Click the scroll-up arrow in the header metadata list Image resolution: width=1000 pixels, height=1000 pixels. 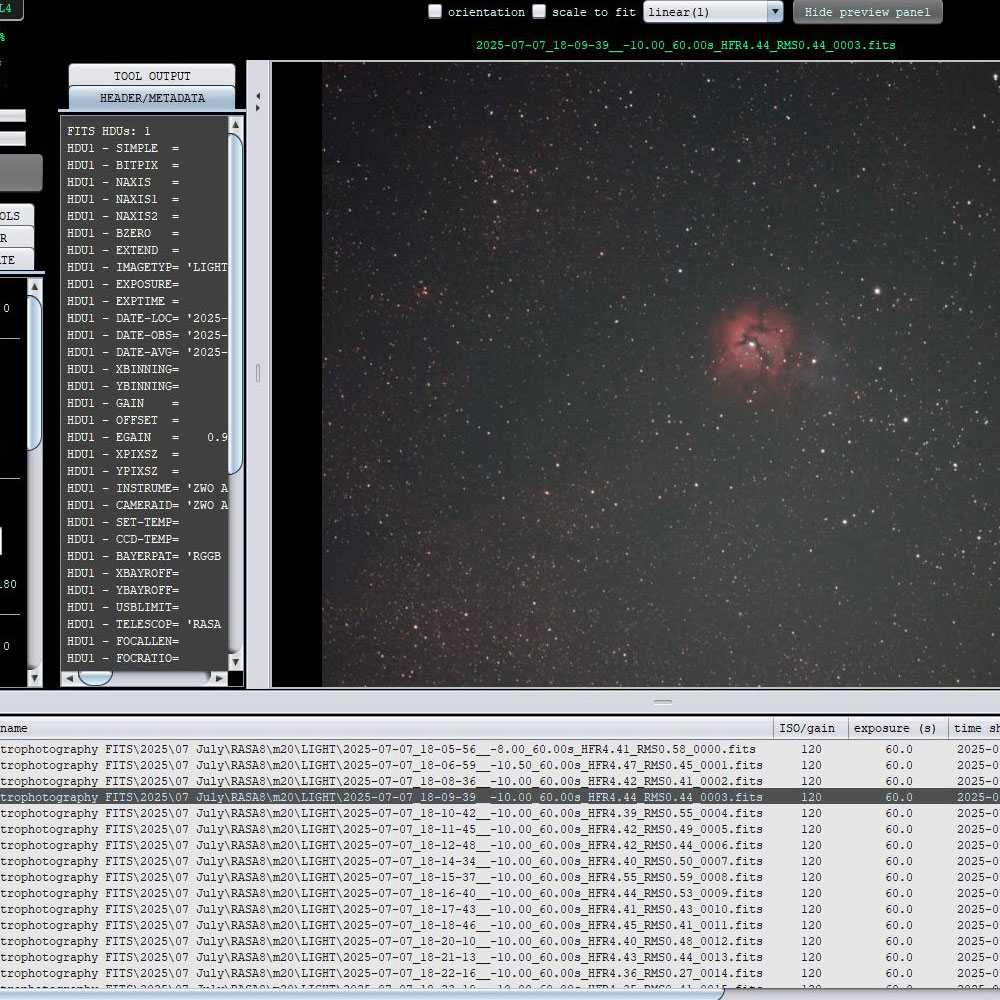click(x=235, y=124)
